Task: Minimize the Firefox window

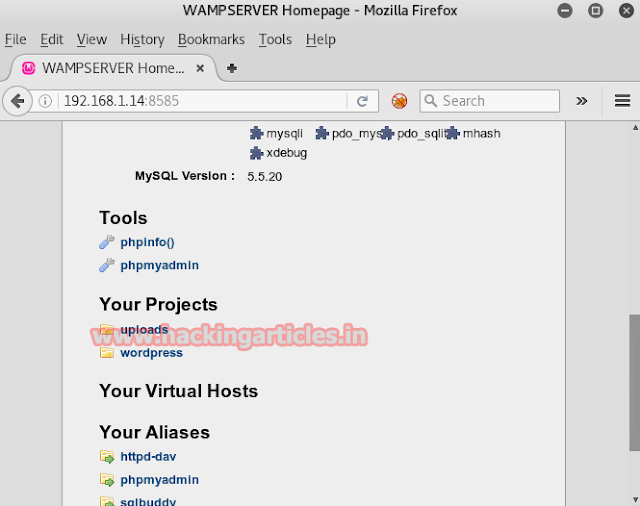Action: (x=565, y=10)
